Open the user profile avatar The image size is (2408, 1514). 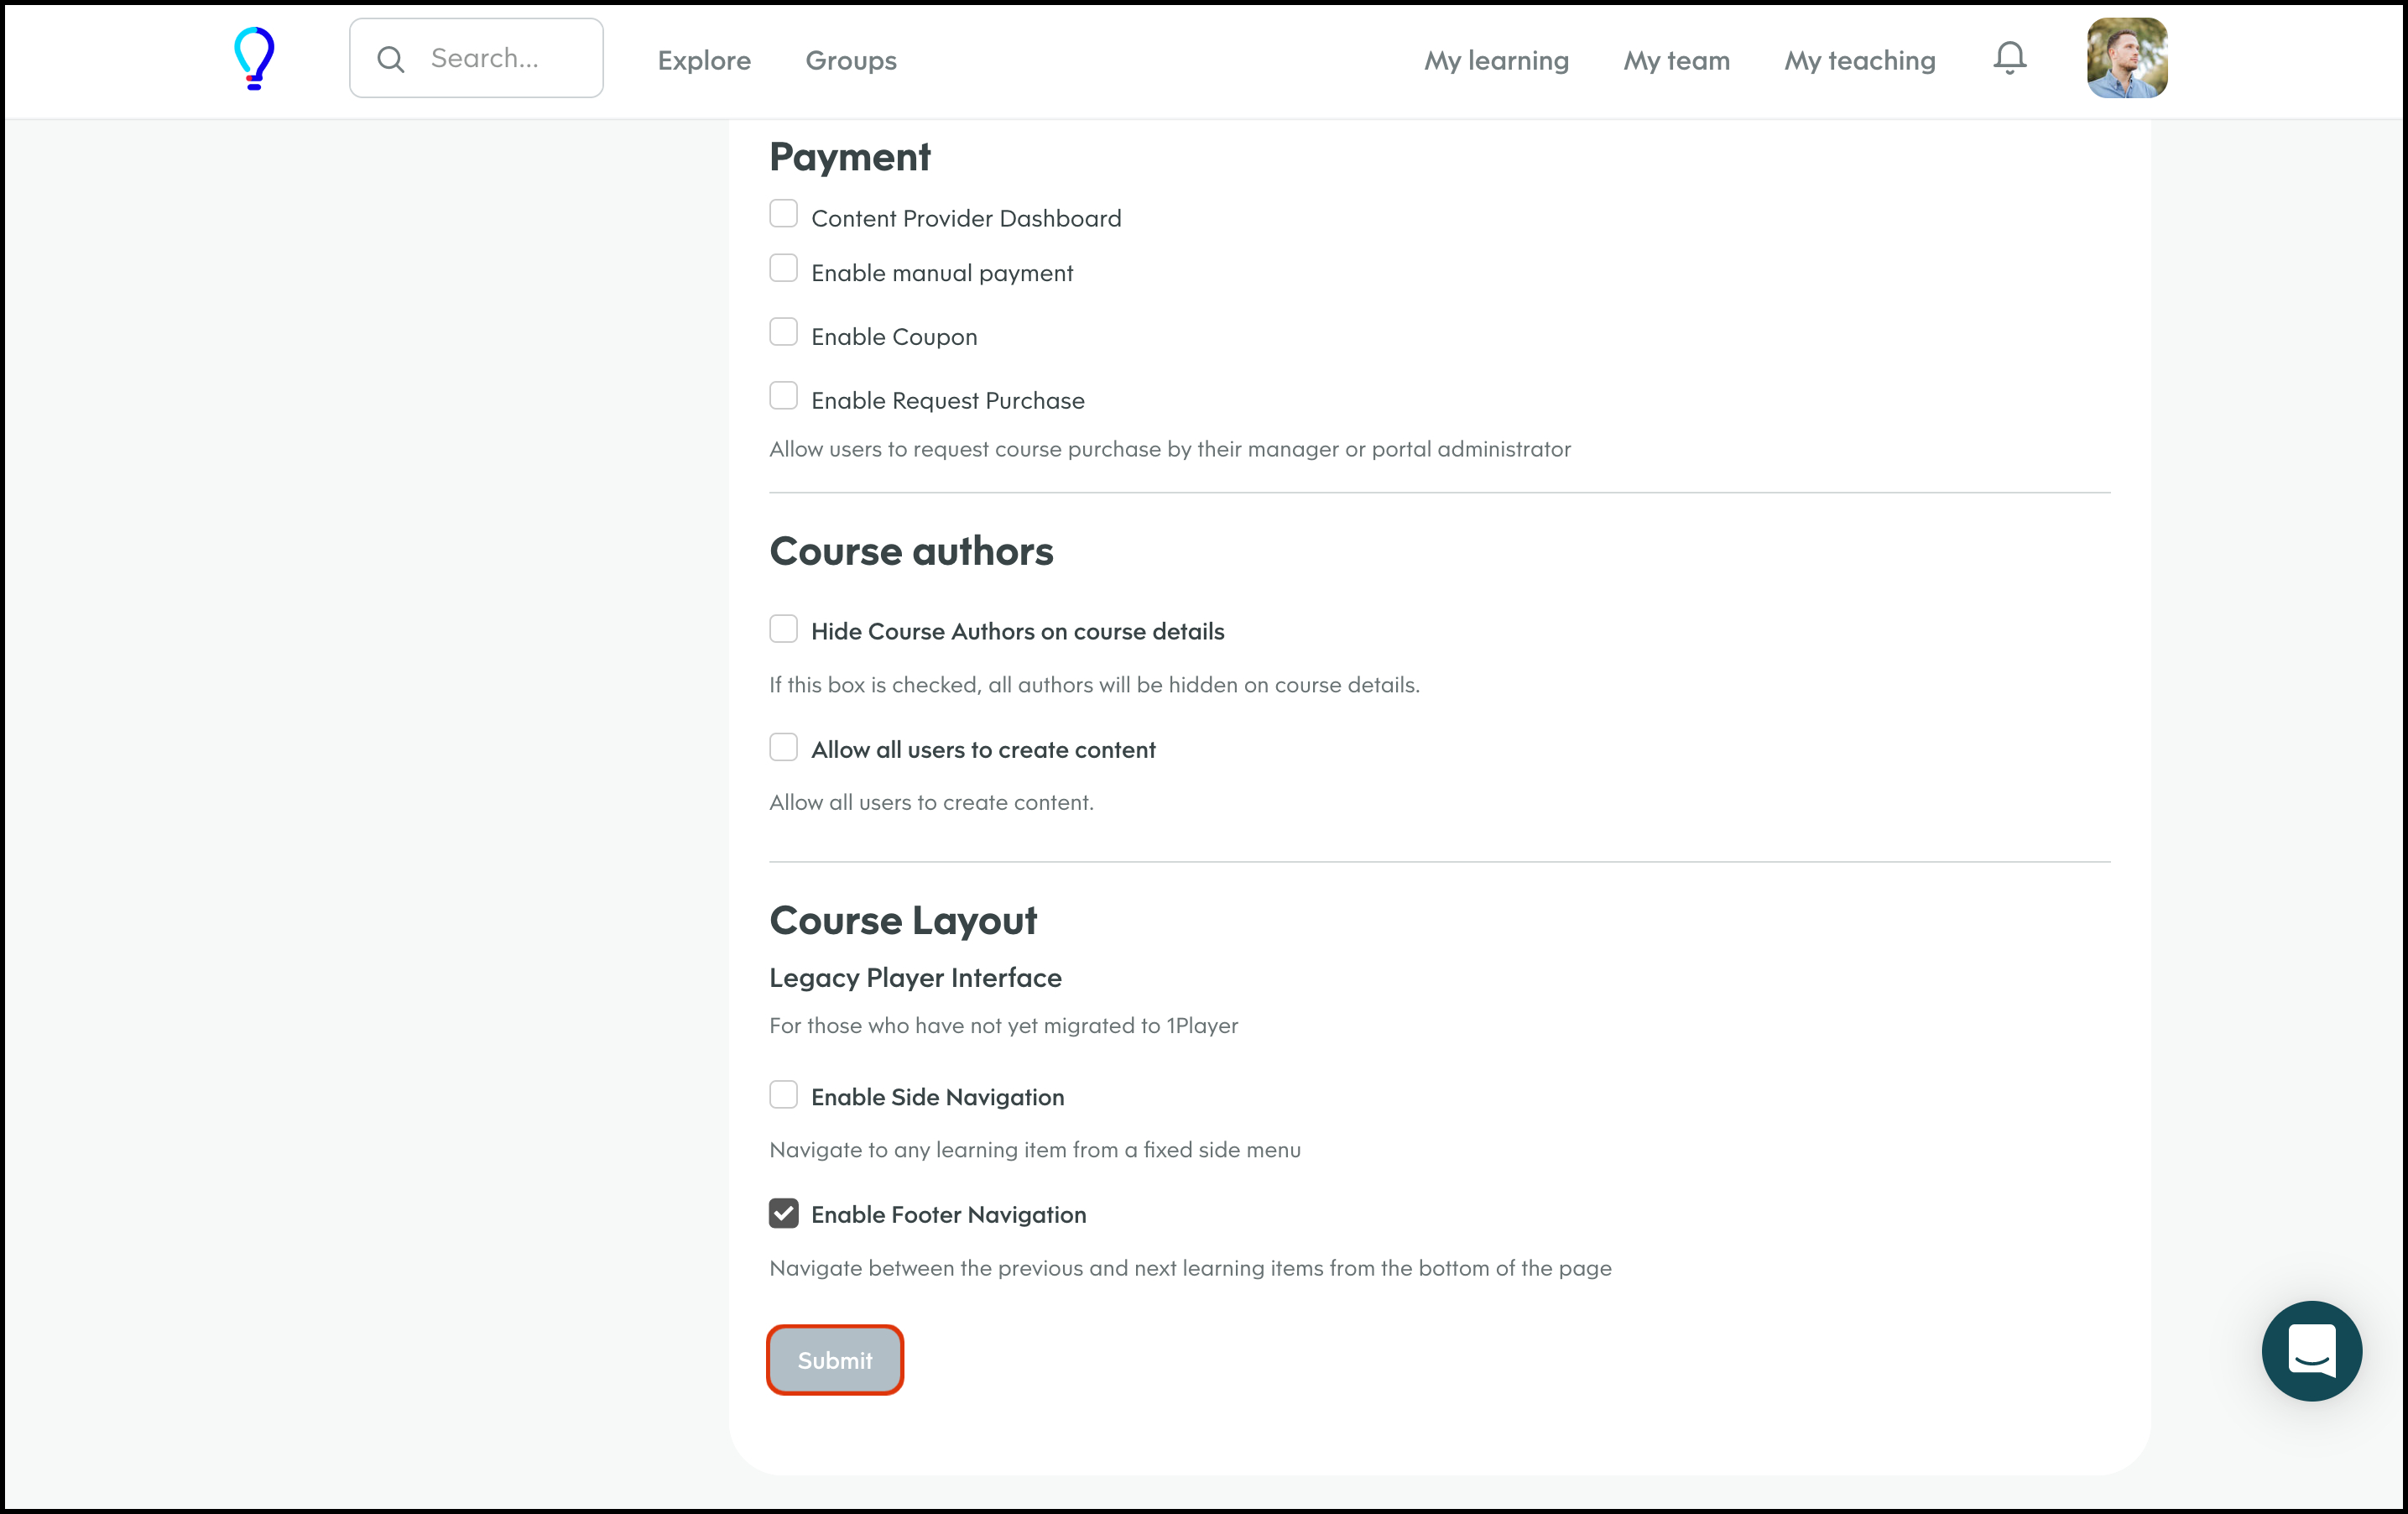(2126, 58)
